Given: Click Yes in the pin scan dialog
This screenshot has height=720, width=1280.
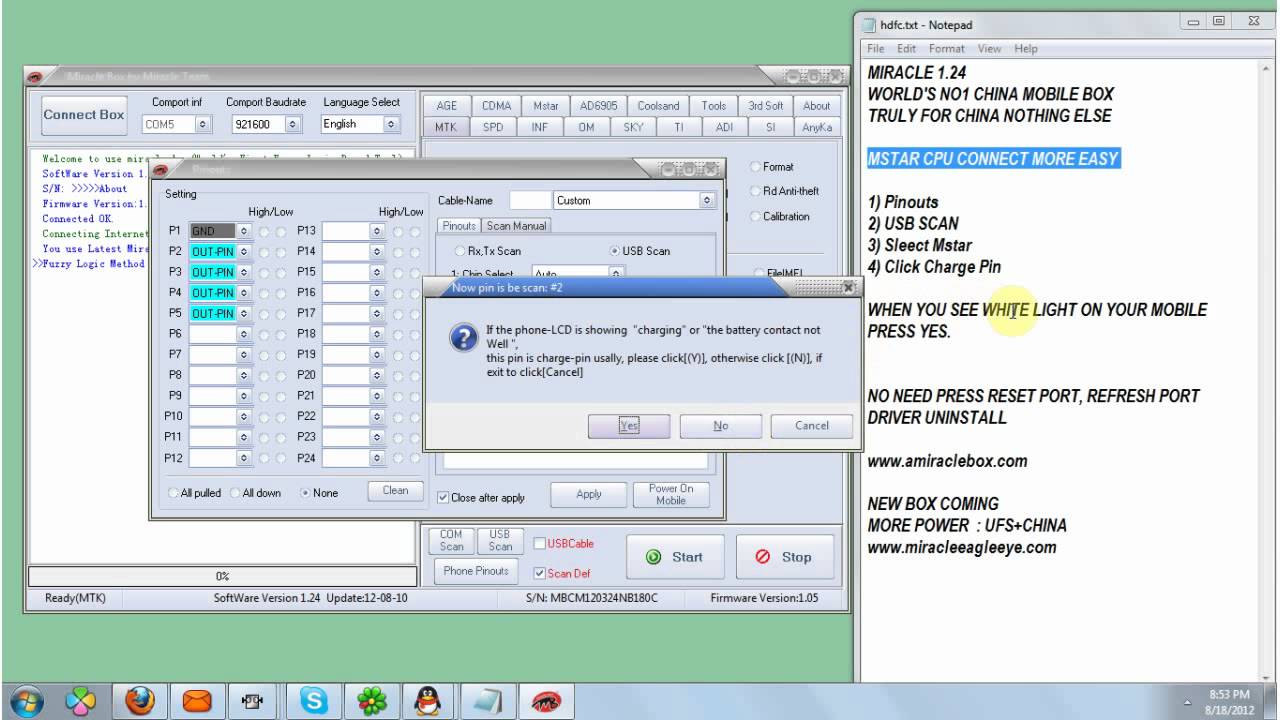Looking at the screenshot, I should click(628, 425).
